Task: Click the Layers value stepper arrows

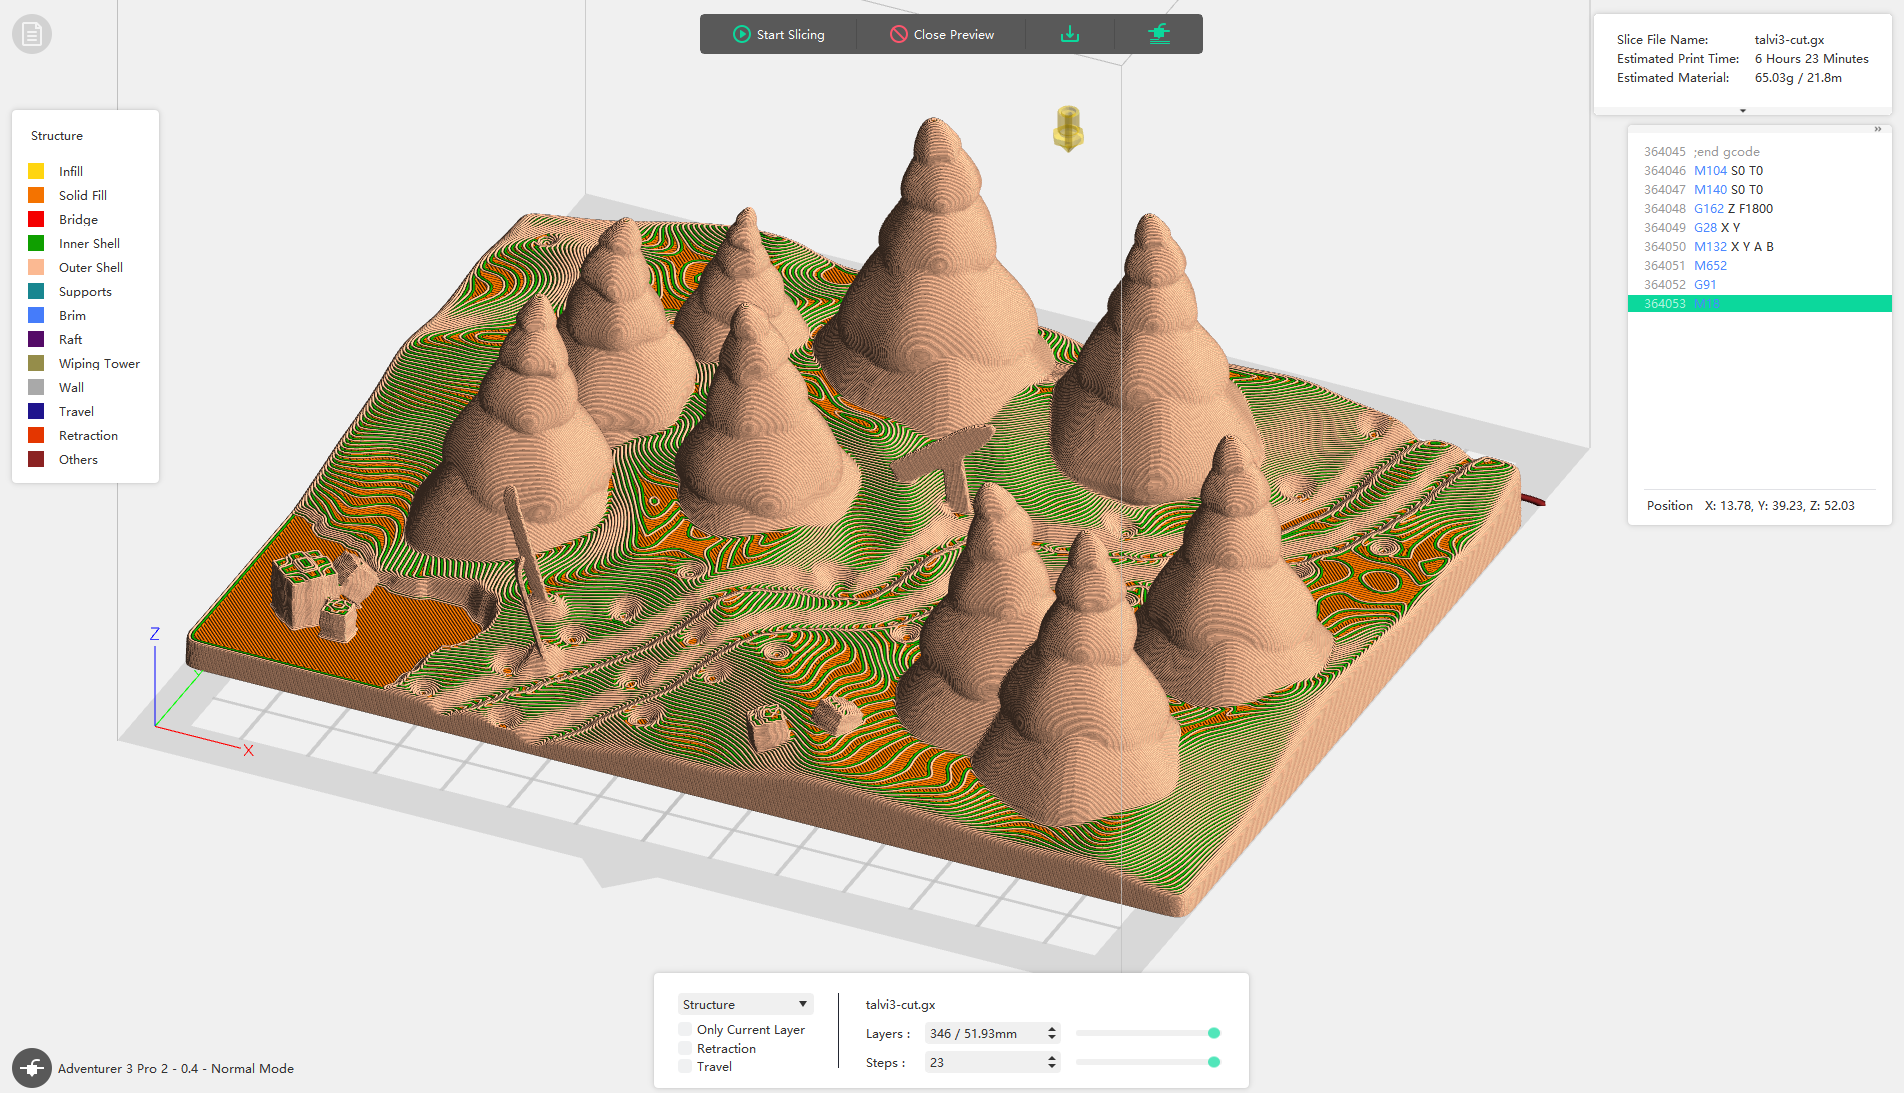Action: pyautogui.click(x=1051, y=1033)
